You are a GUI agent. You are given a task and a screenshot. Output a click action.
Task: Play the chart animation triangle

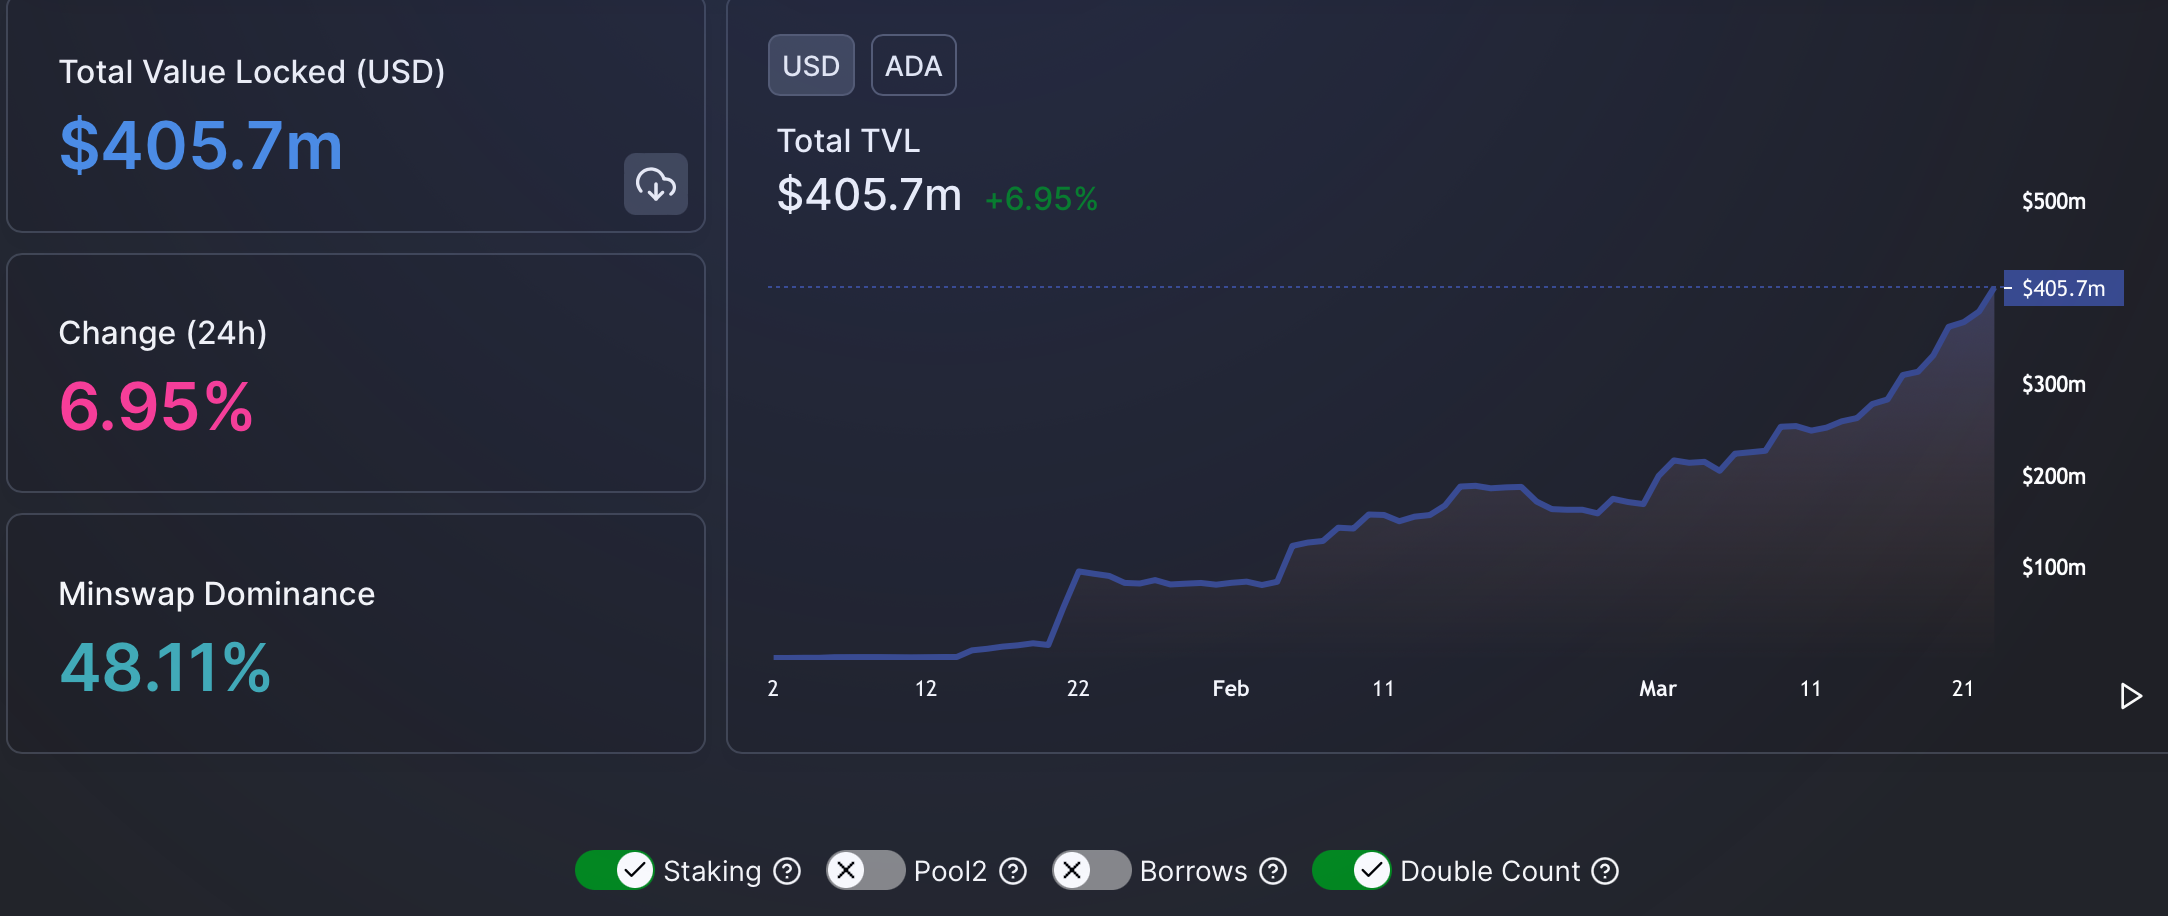pyautogui.click(x=2130, y=696)
